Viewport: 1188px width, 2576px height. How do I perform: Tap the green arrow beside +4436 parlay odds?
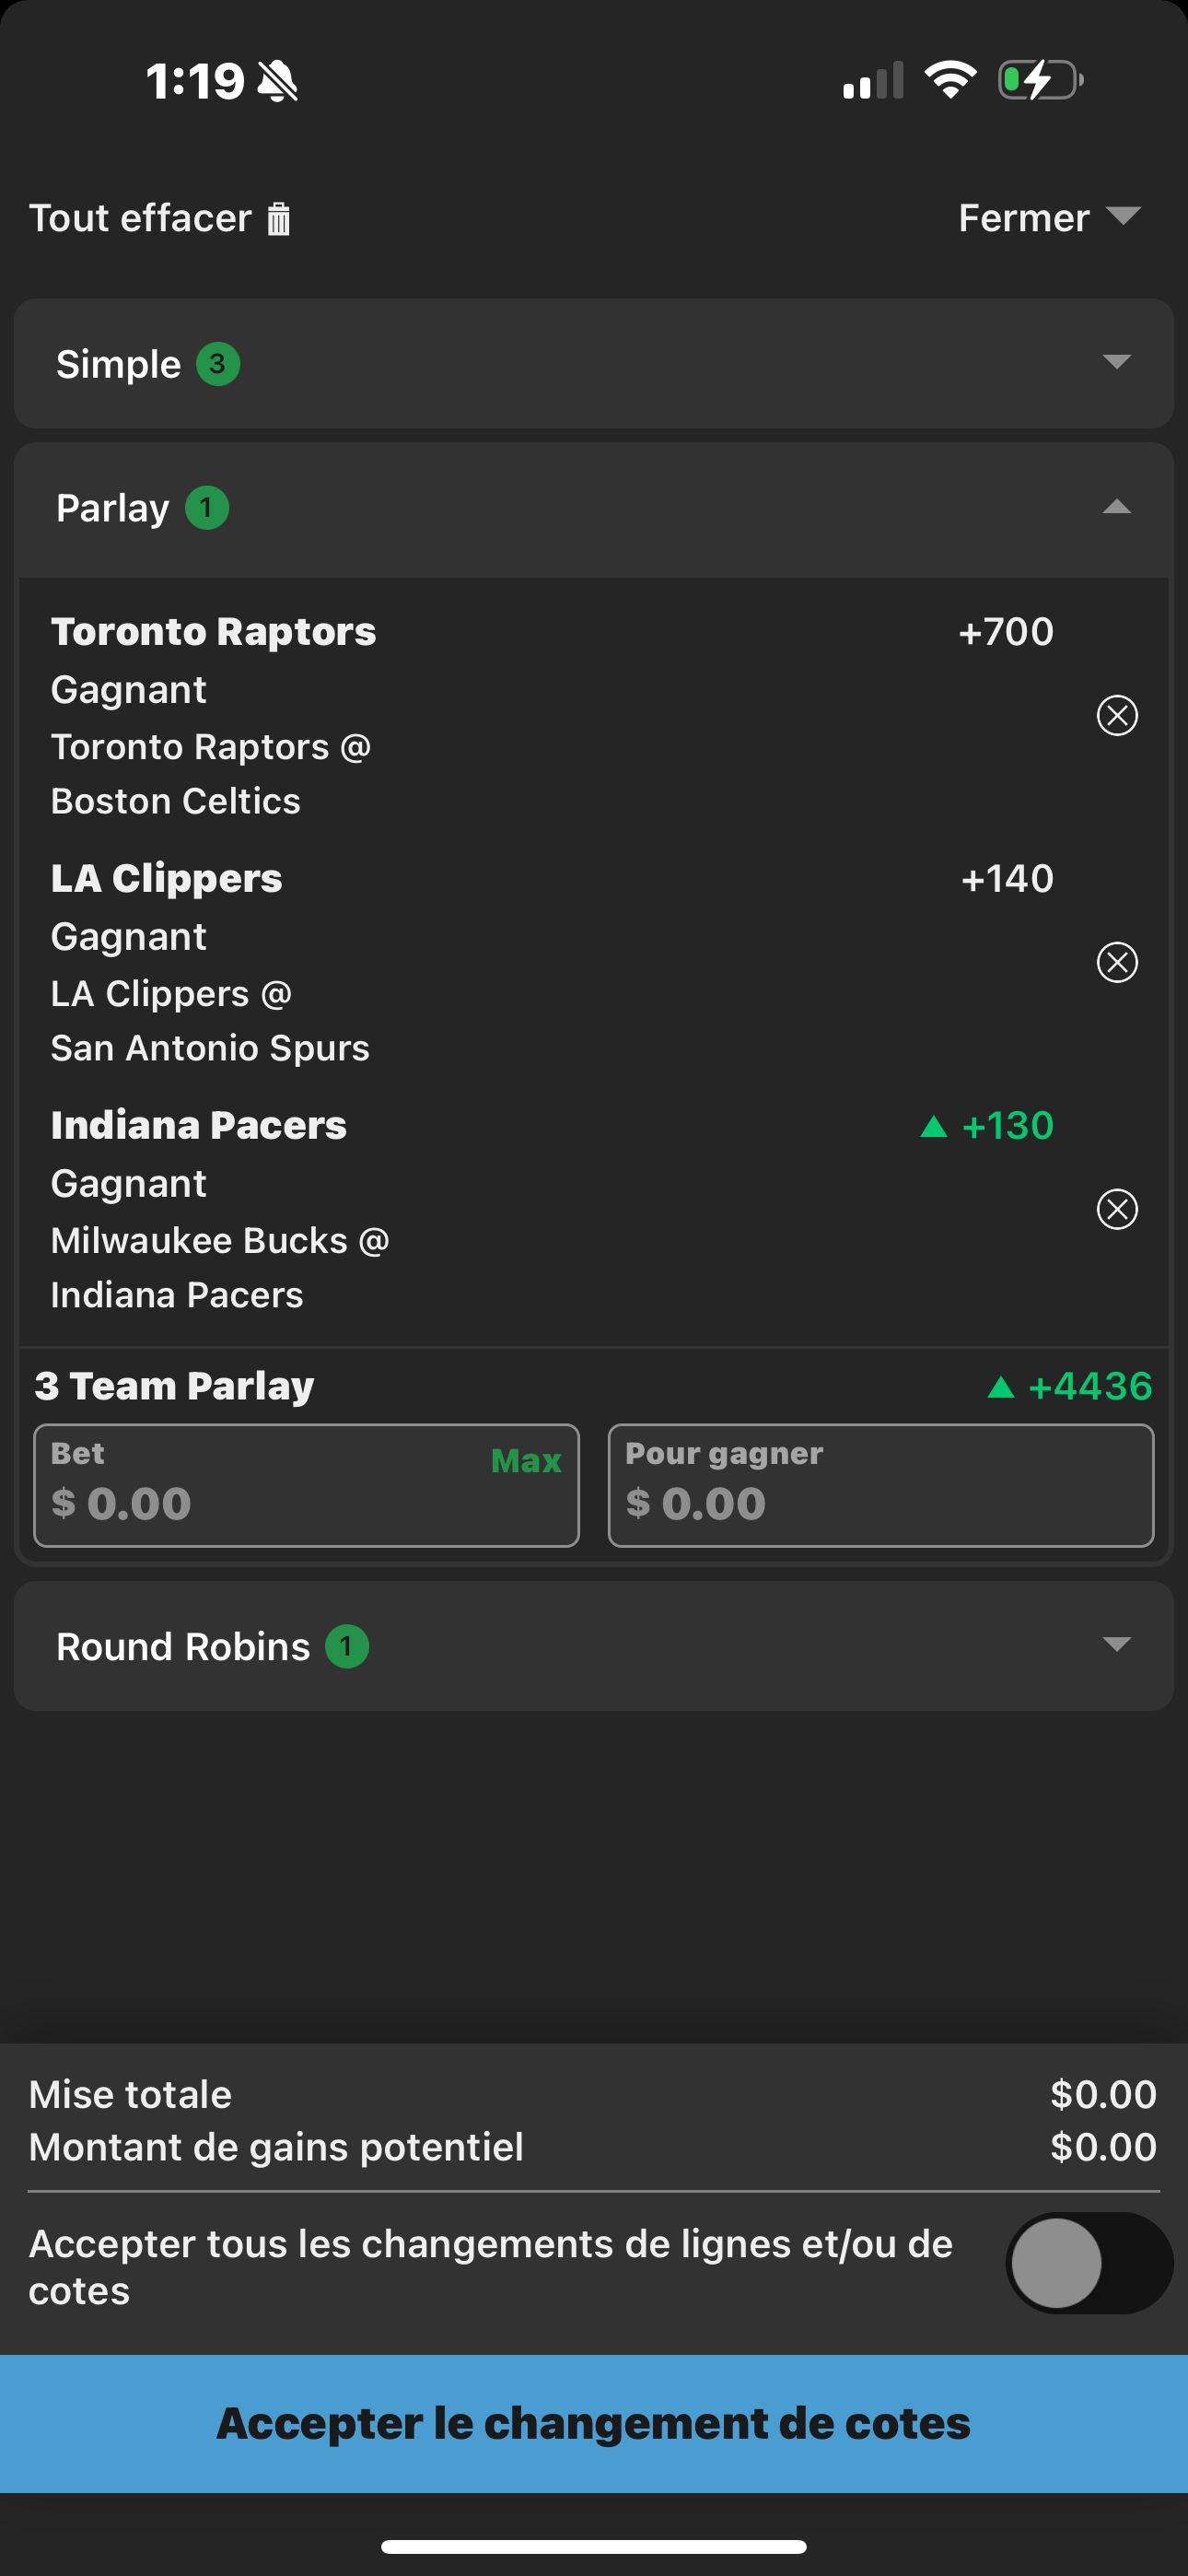tap(1000, 1387)
